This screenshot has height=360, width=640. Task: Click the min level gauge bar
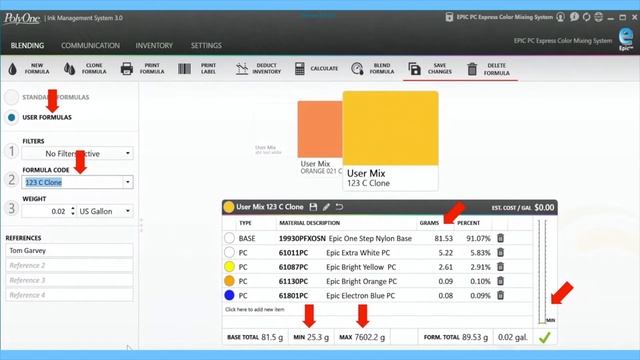coord(542,271)
